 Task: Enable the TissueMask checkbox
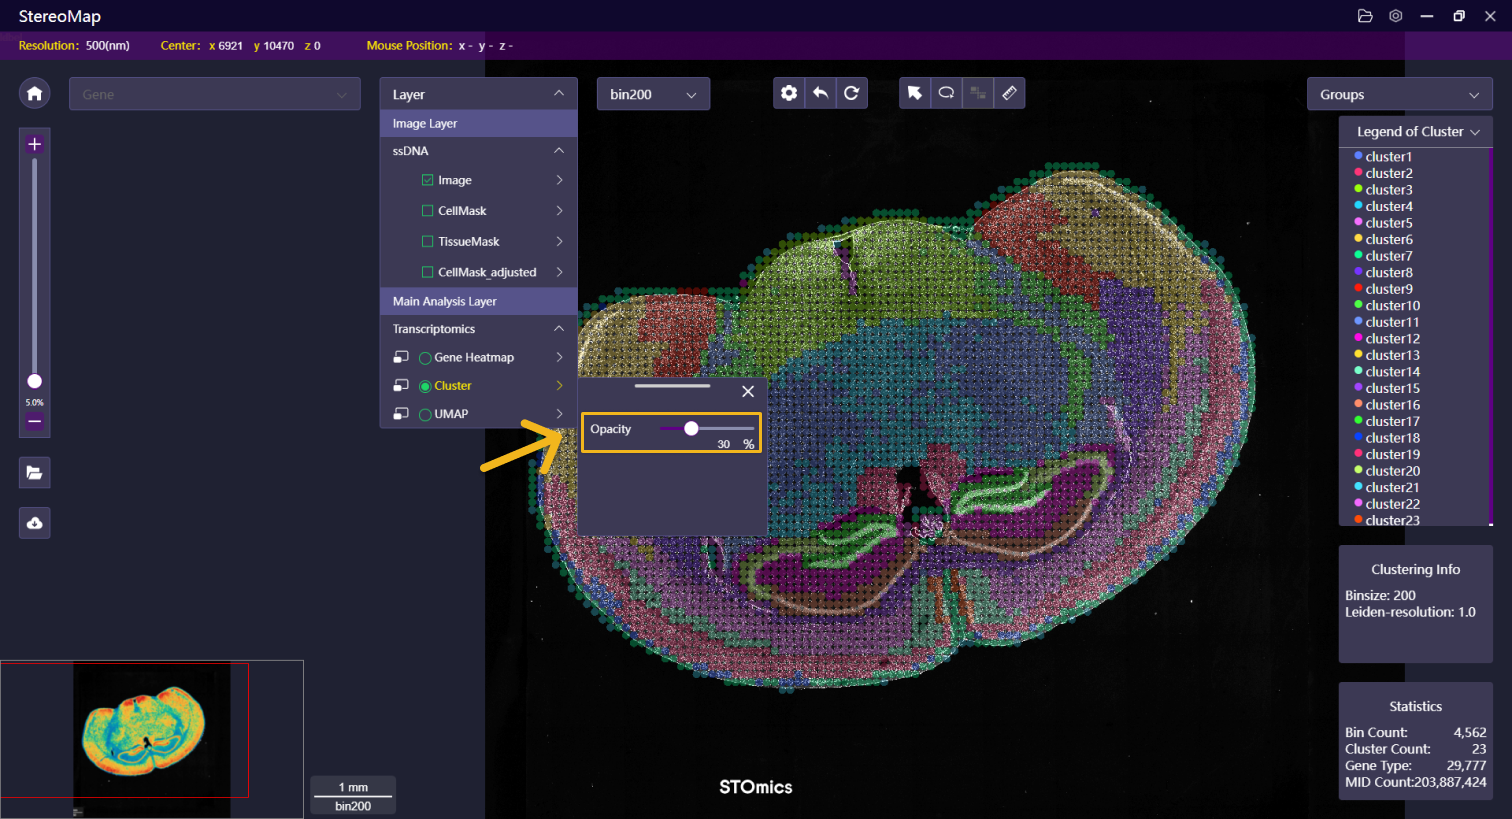coord(428,241)
